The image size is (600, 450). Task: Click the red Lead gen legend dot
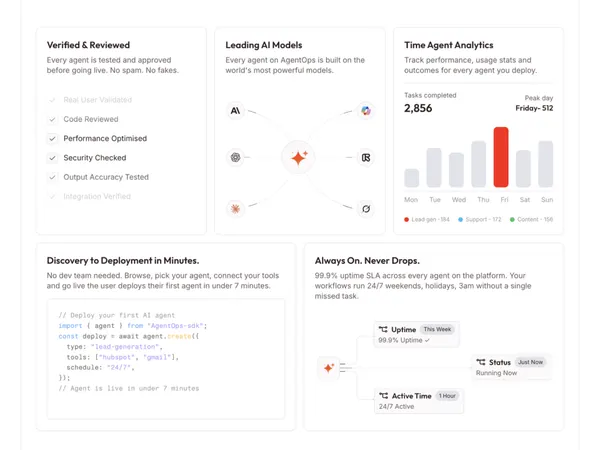(406, 220)
